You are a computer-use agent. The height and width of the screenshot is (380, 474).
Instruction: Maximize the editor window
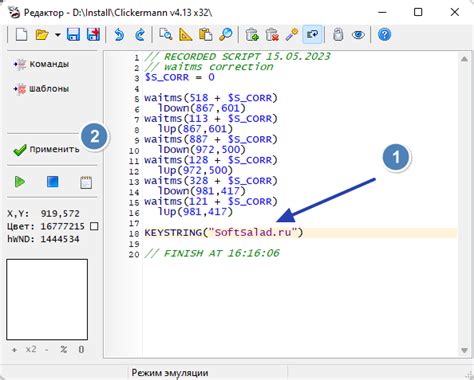(x=418, y=12)
